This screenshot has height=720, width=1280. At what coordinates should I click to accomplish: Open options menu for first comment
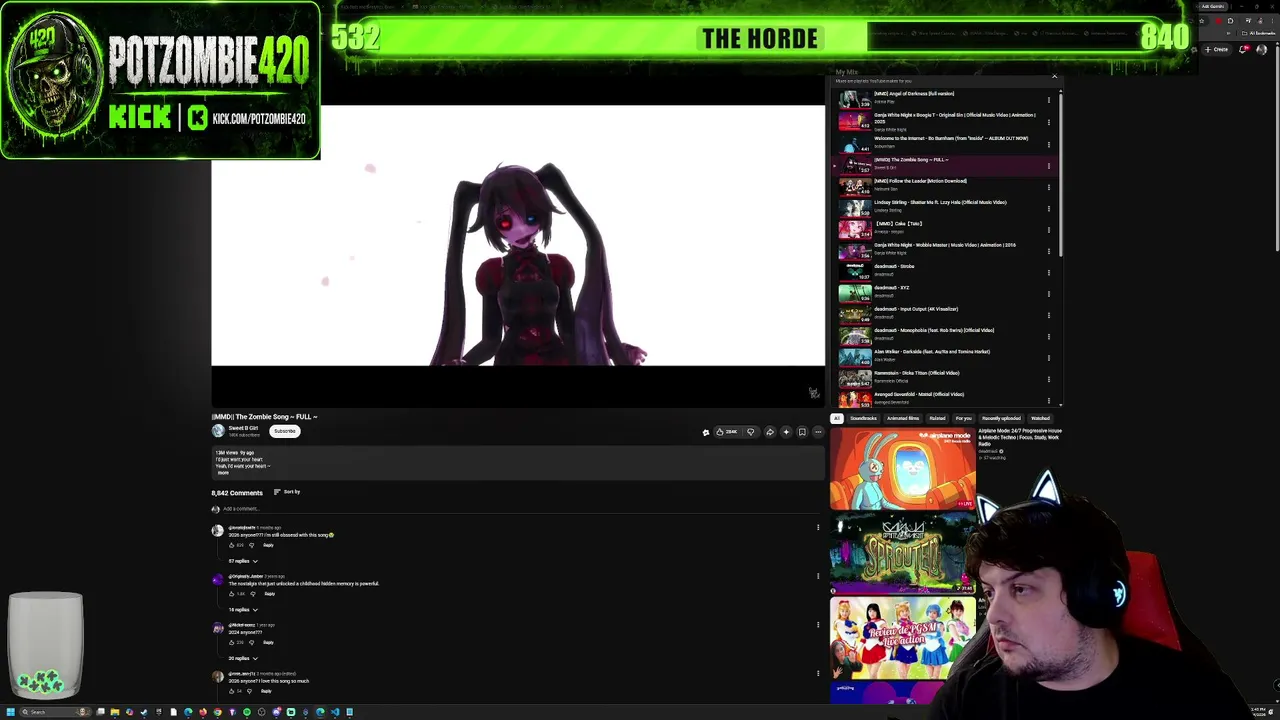(x=818, y=528)
